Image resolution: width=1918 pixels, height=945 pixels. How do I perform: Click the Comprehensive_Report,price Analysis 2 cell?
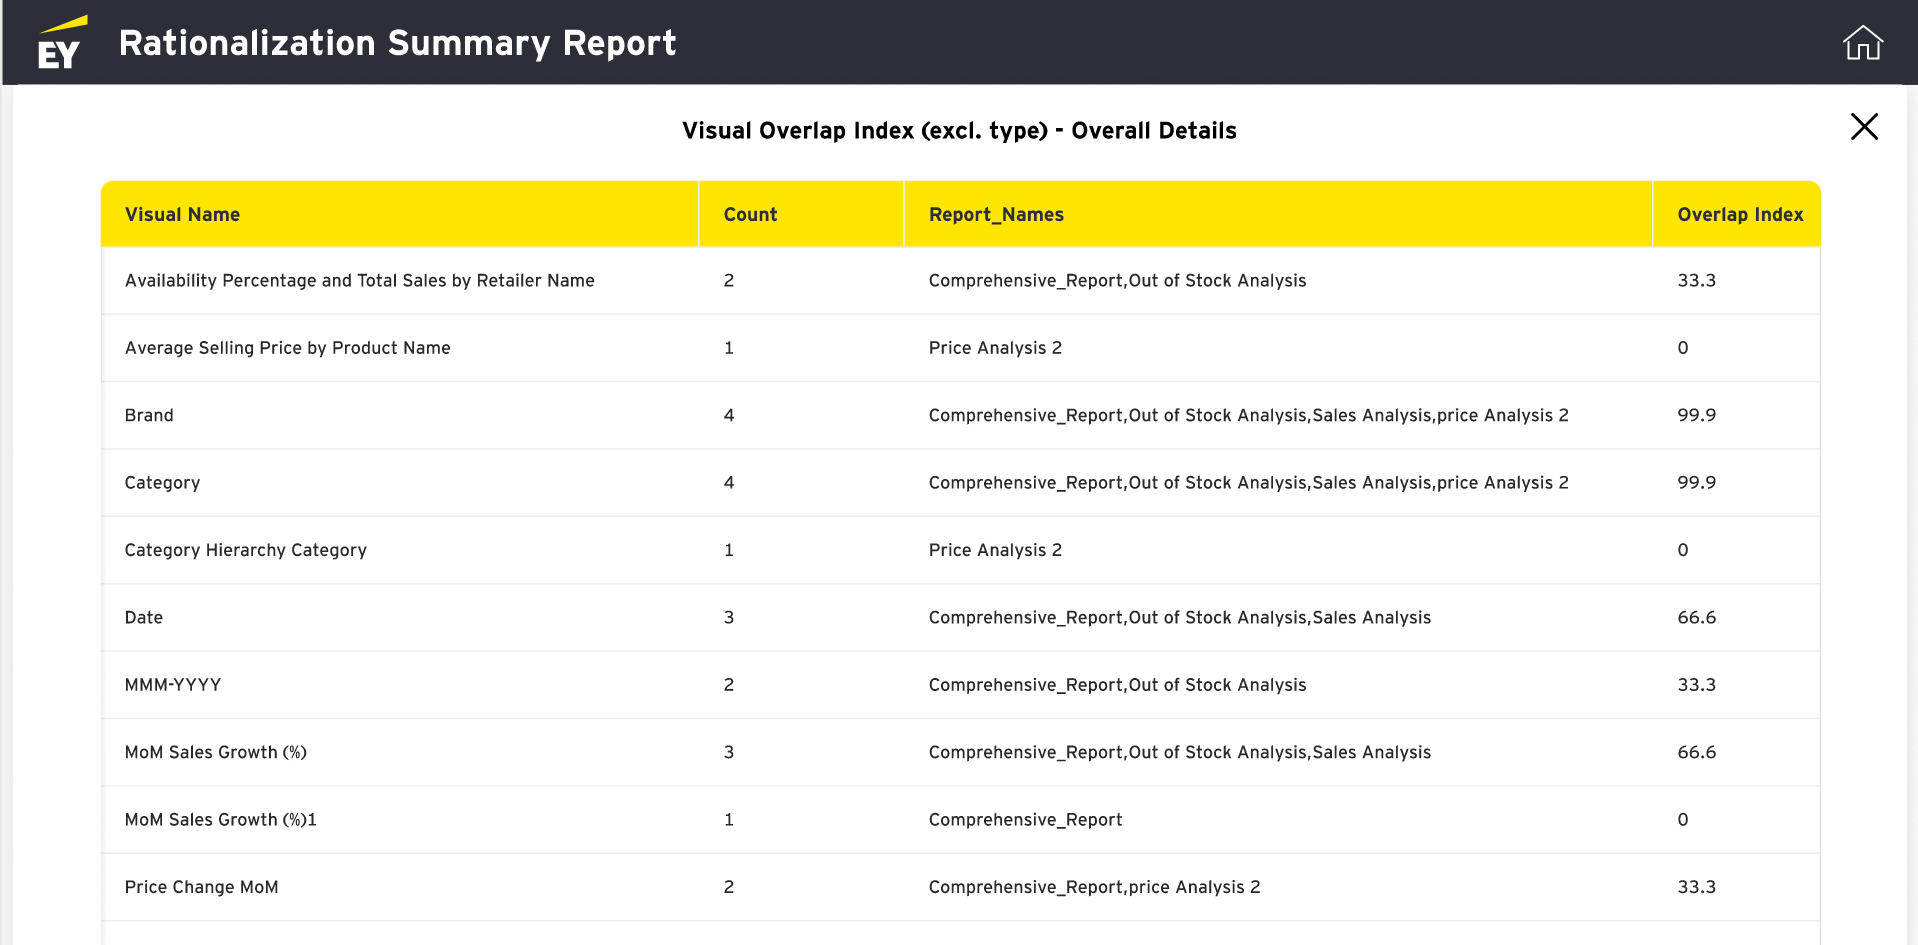tap(1094, 887)
